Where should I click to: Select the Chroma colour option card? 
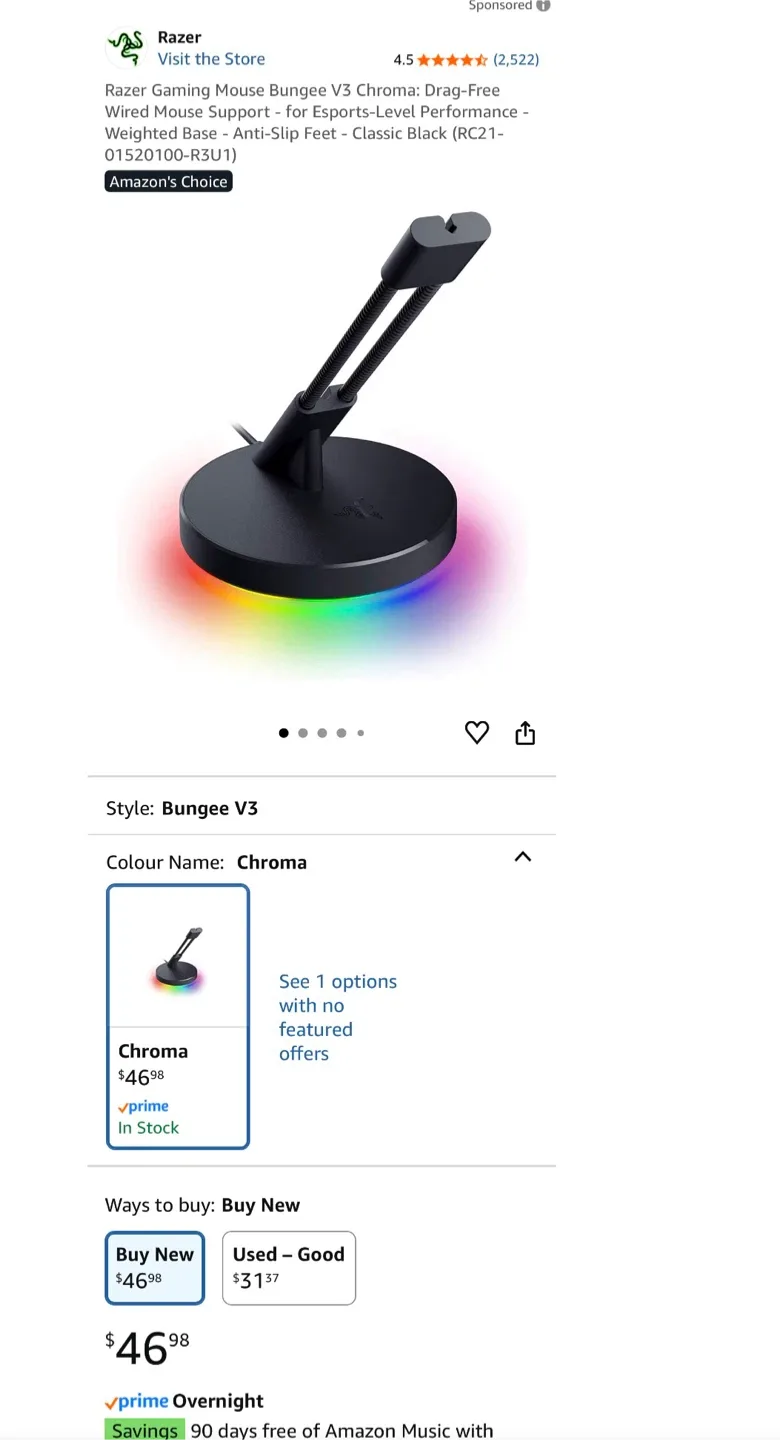178,1016
